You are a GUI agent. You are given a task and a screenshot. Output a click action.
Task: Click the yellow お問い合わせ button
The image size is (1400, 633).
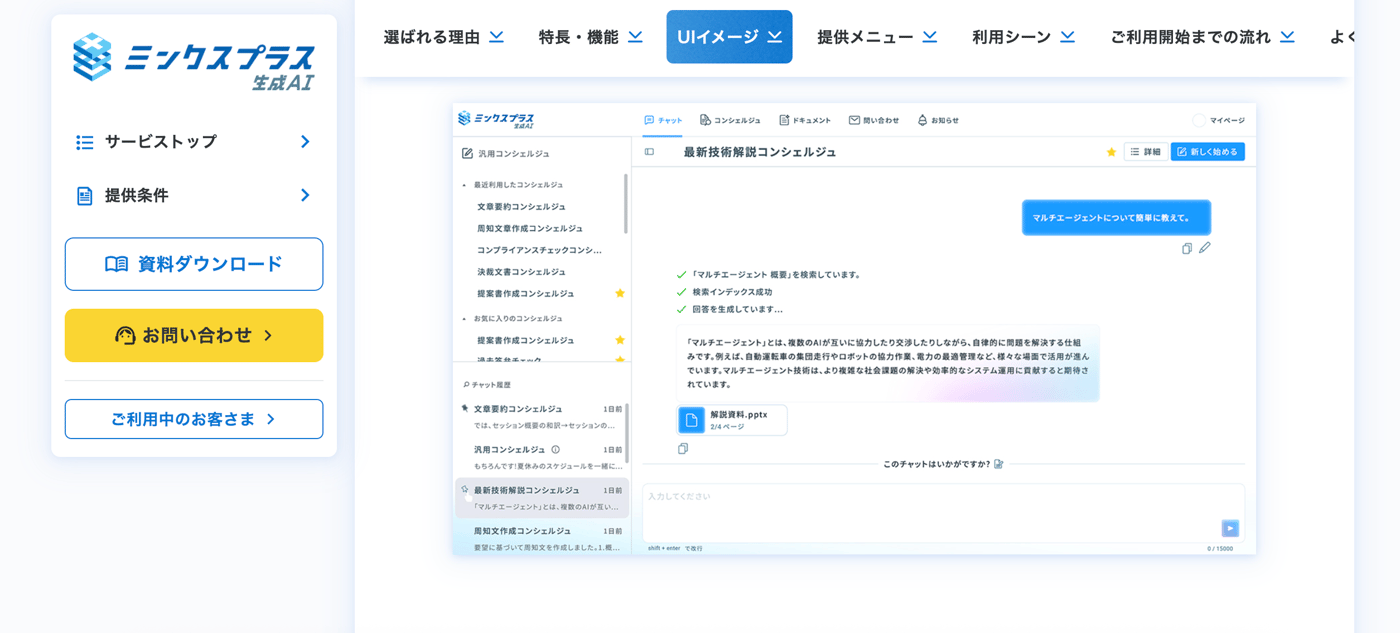194,335
